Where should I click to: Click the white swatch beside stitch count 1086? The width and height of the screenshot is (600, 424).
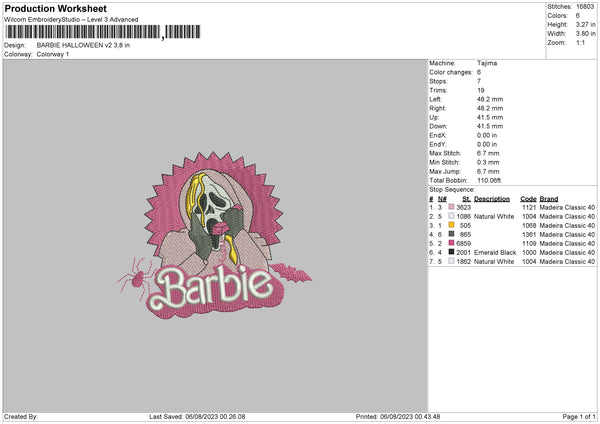click(x=452, y=216)
